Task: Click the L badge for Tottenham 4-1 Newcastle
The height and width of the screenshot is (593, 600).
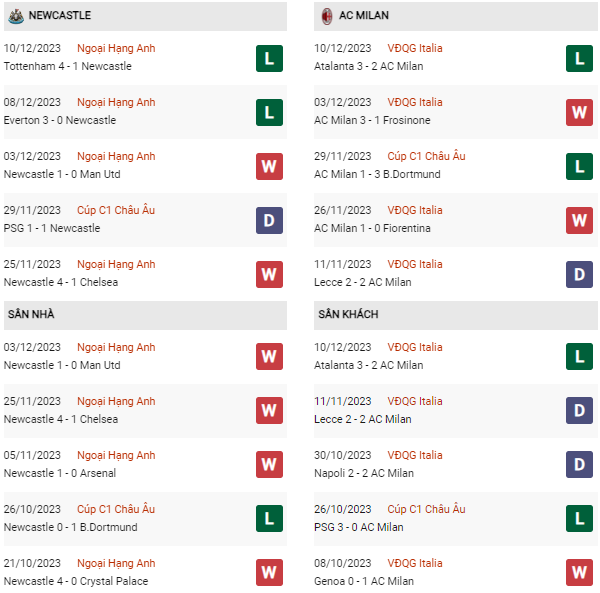Action: (269, 58)
